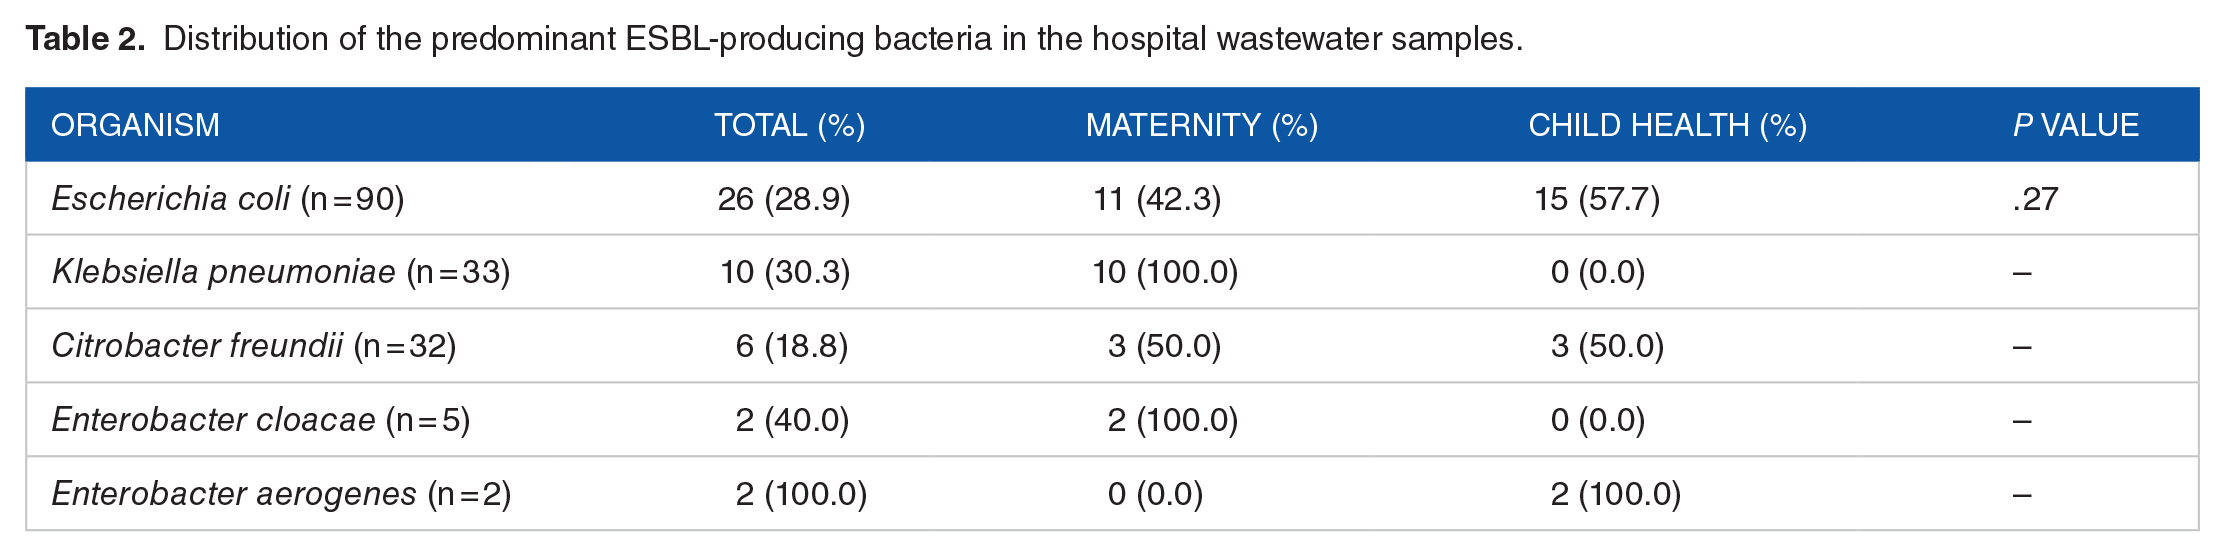Select the 11 (42.3) maternity cell
Viewport: 2225px width, 557px height.
coord(1157,199)
